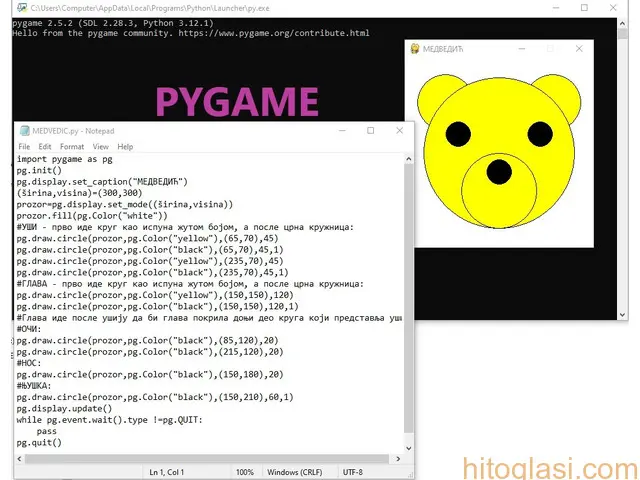
Task: Close the Notepad window
Action: tap(400, 131)
